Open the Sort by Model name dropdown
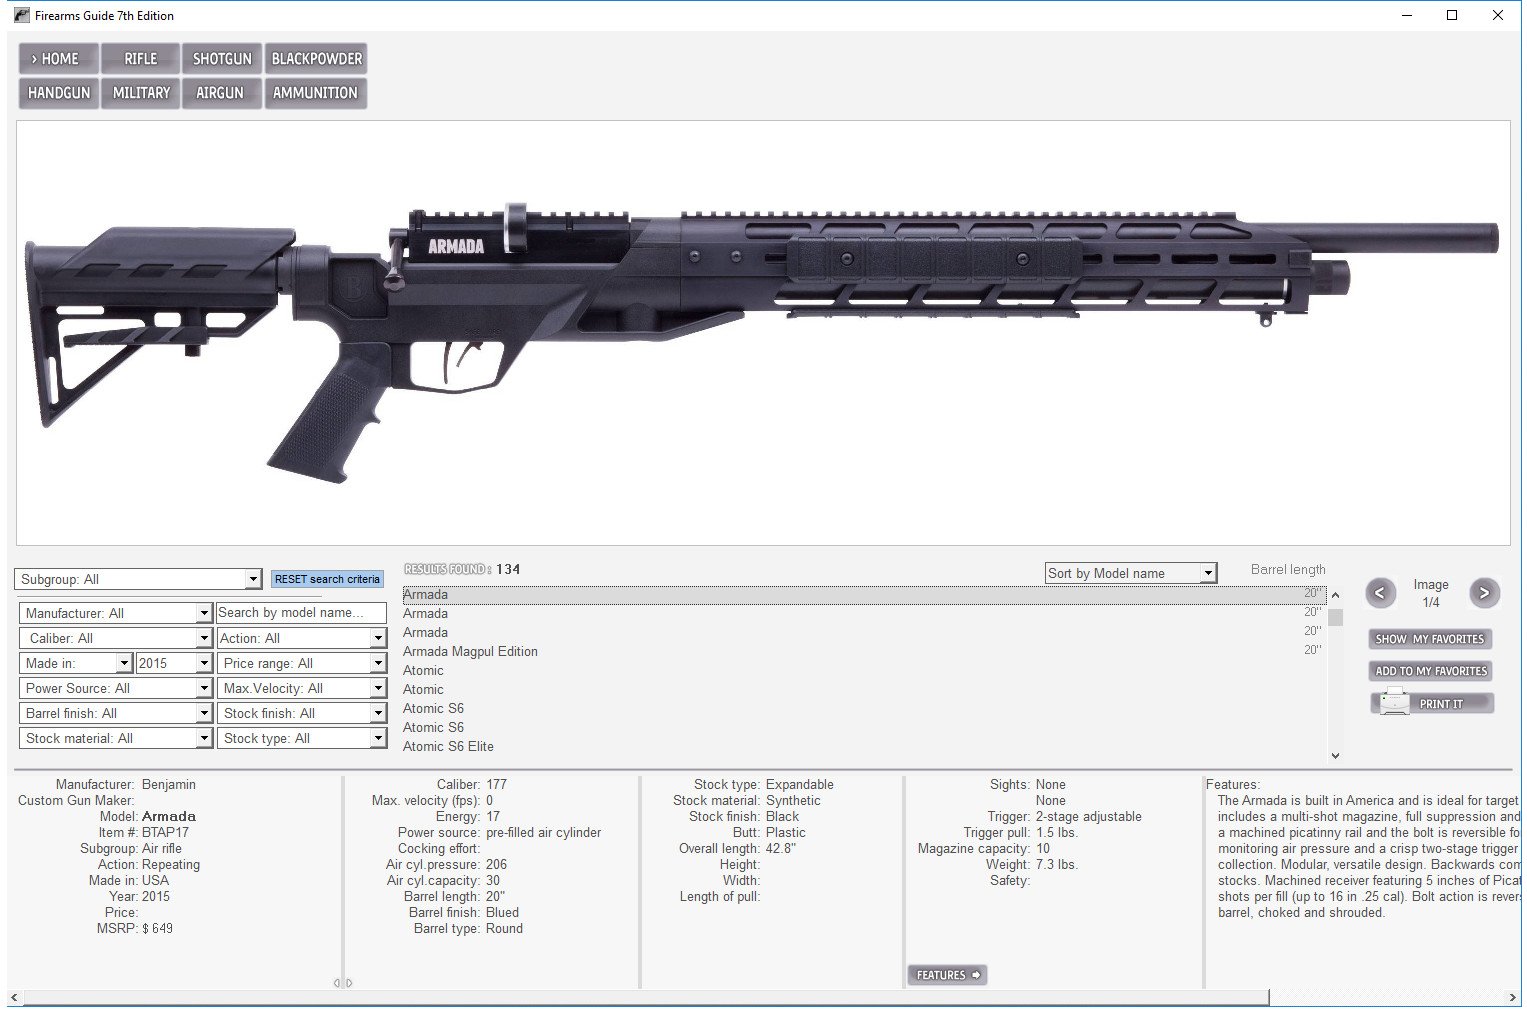 1130,574
